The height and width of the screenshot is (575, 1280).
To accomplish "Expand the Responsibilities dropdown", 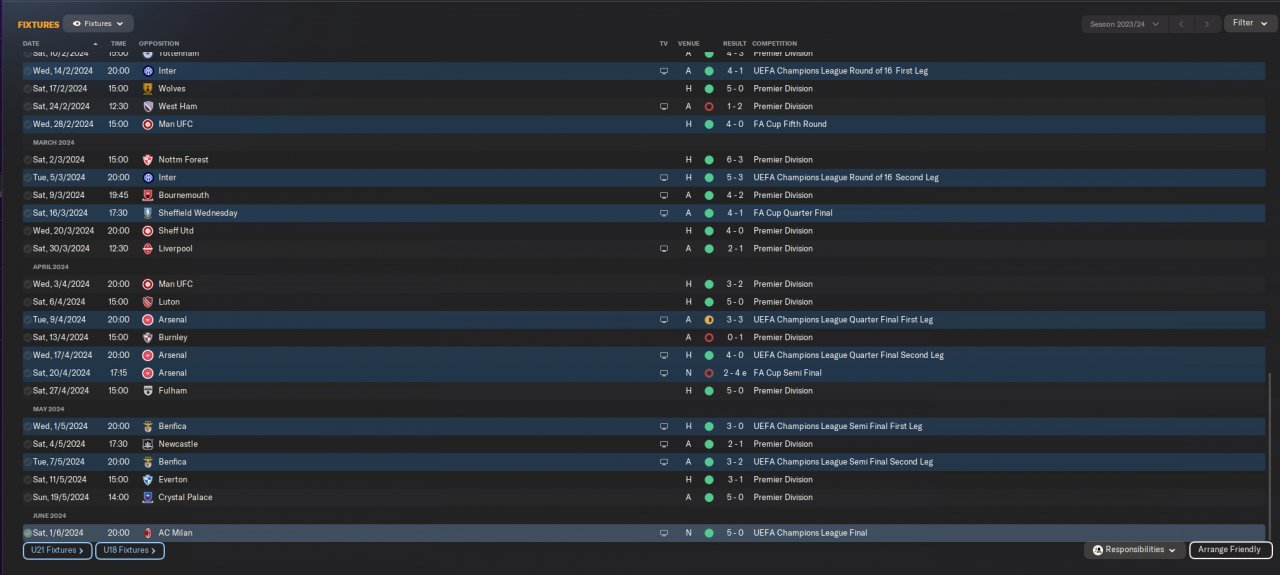I will click(x=1134, y=550).
